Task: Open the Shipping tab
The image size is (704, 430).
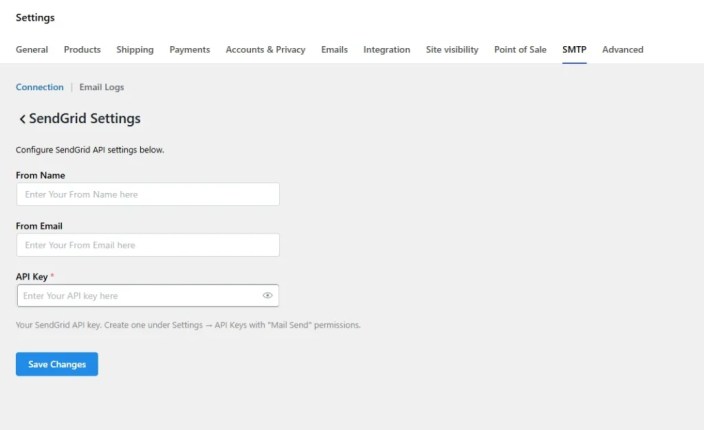Action: pyautogui.click(x=135, y=49)
